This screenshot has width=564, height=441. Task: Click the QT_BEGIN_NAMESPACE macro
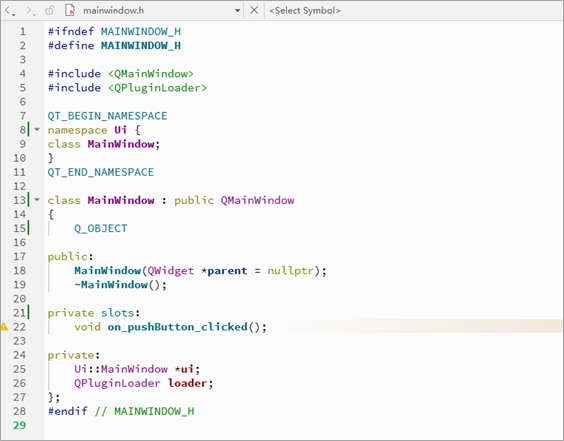[108, 116]
